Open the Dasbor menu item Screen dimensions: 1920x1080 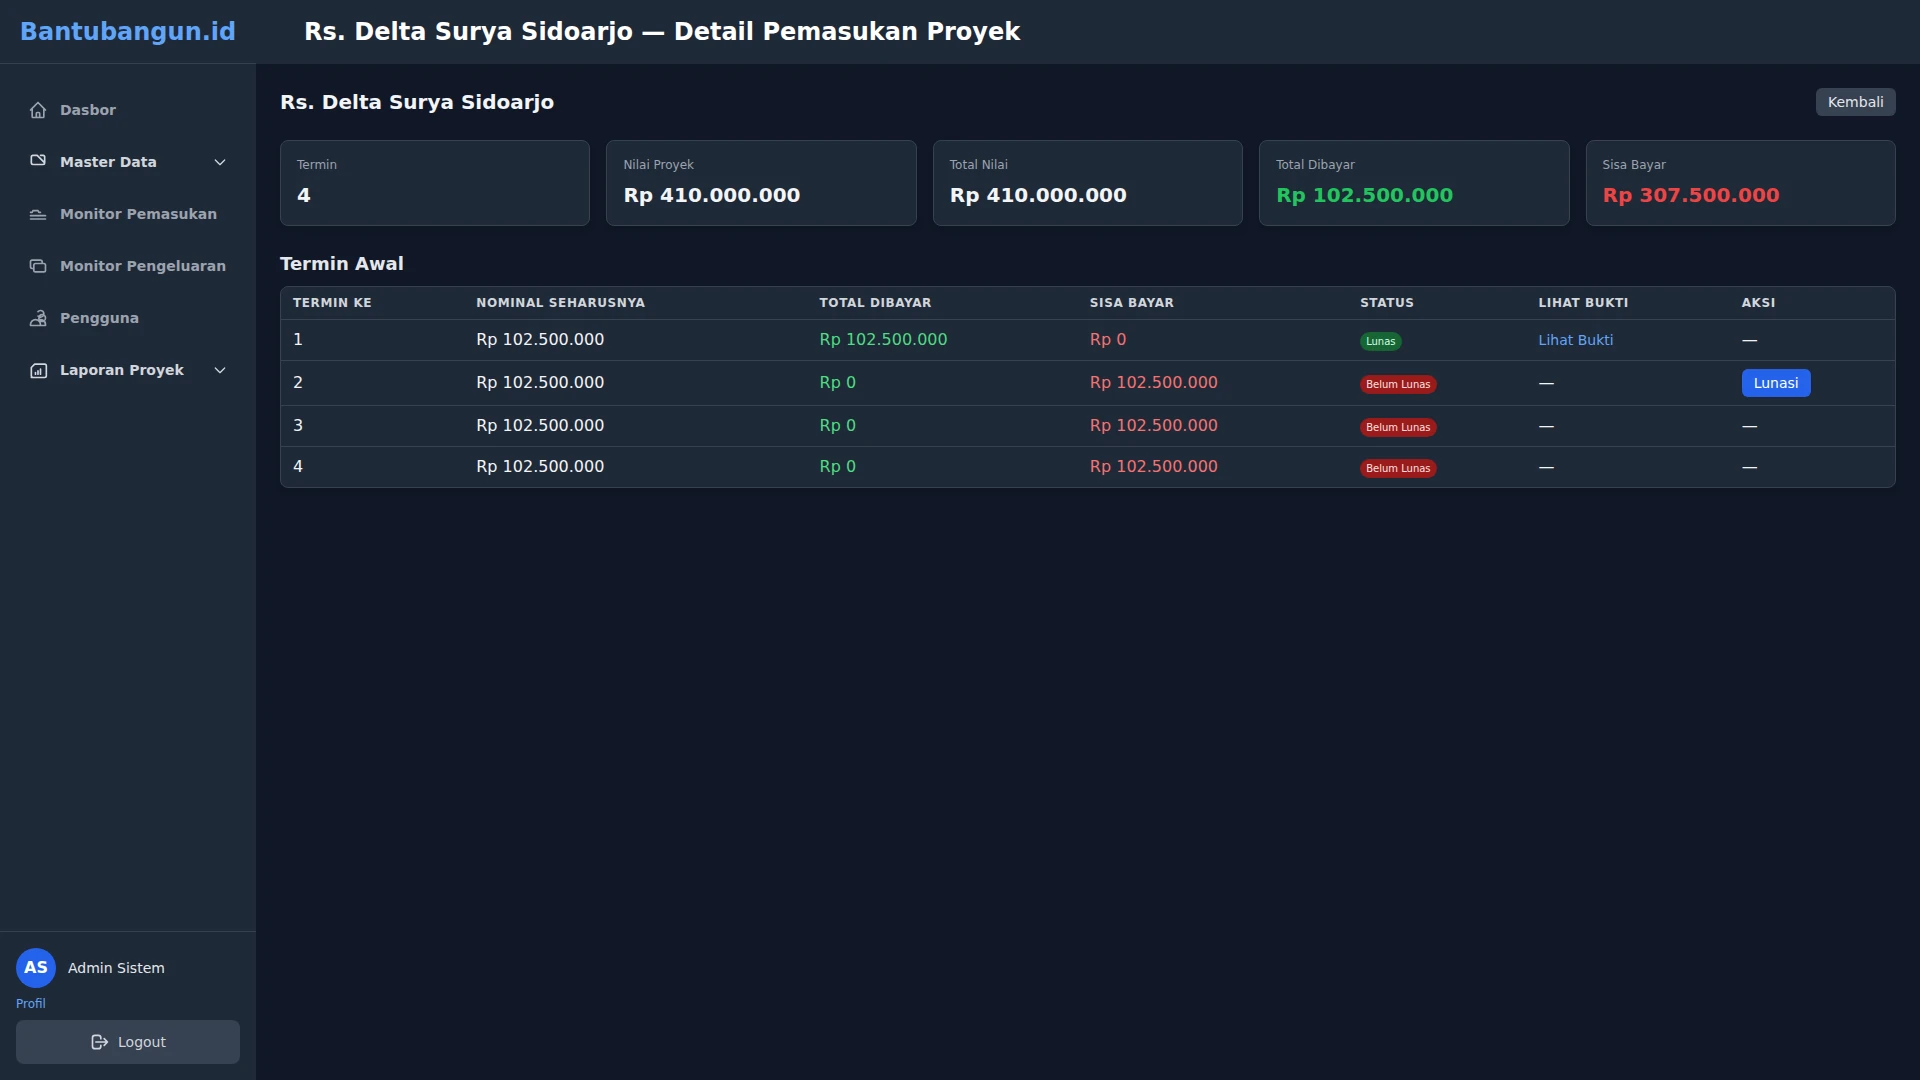(x=128, y=110)
